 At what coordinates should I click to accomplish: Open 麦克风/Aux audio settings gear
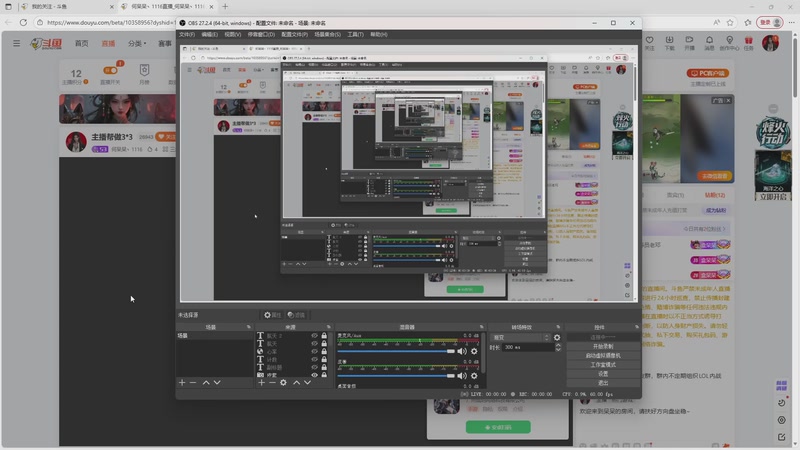[474, 351]
